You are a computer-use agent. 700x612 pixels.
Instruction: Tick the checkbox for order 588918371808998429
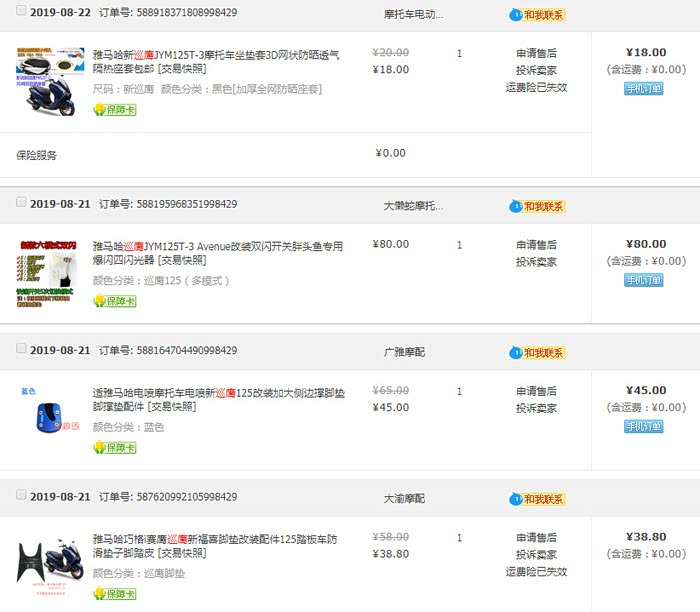coord(21,10)
